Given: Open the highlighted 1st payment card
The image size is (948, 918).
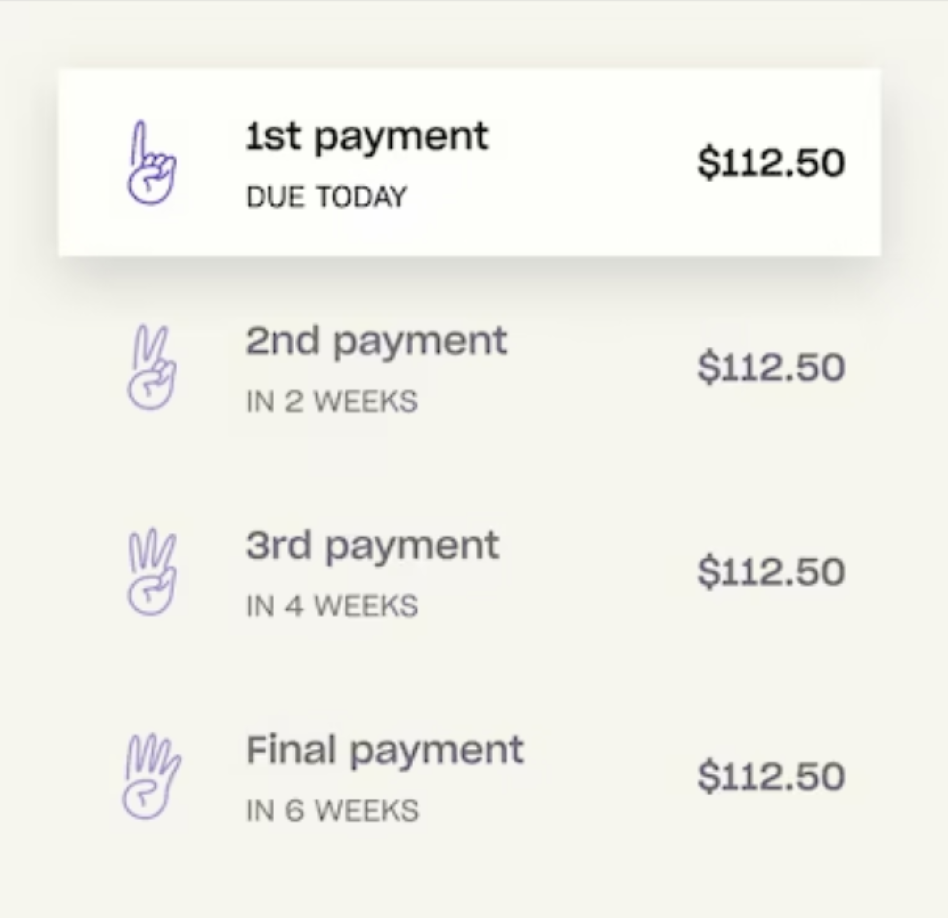Looking at the screenshot, I should click(x=470, y=163).
